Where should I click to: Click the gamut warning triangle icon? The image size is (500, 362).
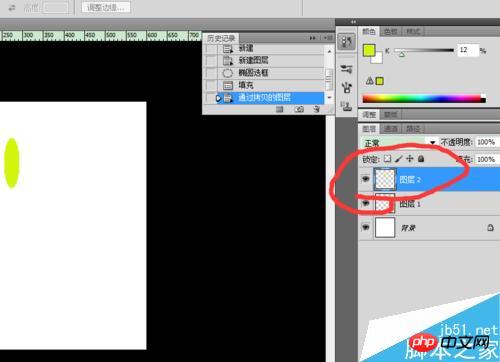click(x=369, y=81)
